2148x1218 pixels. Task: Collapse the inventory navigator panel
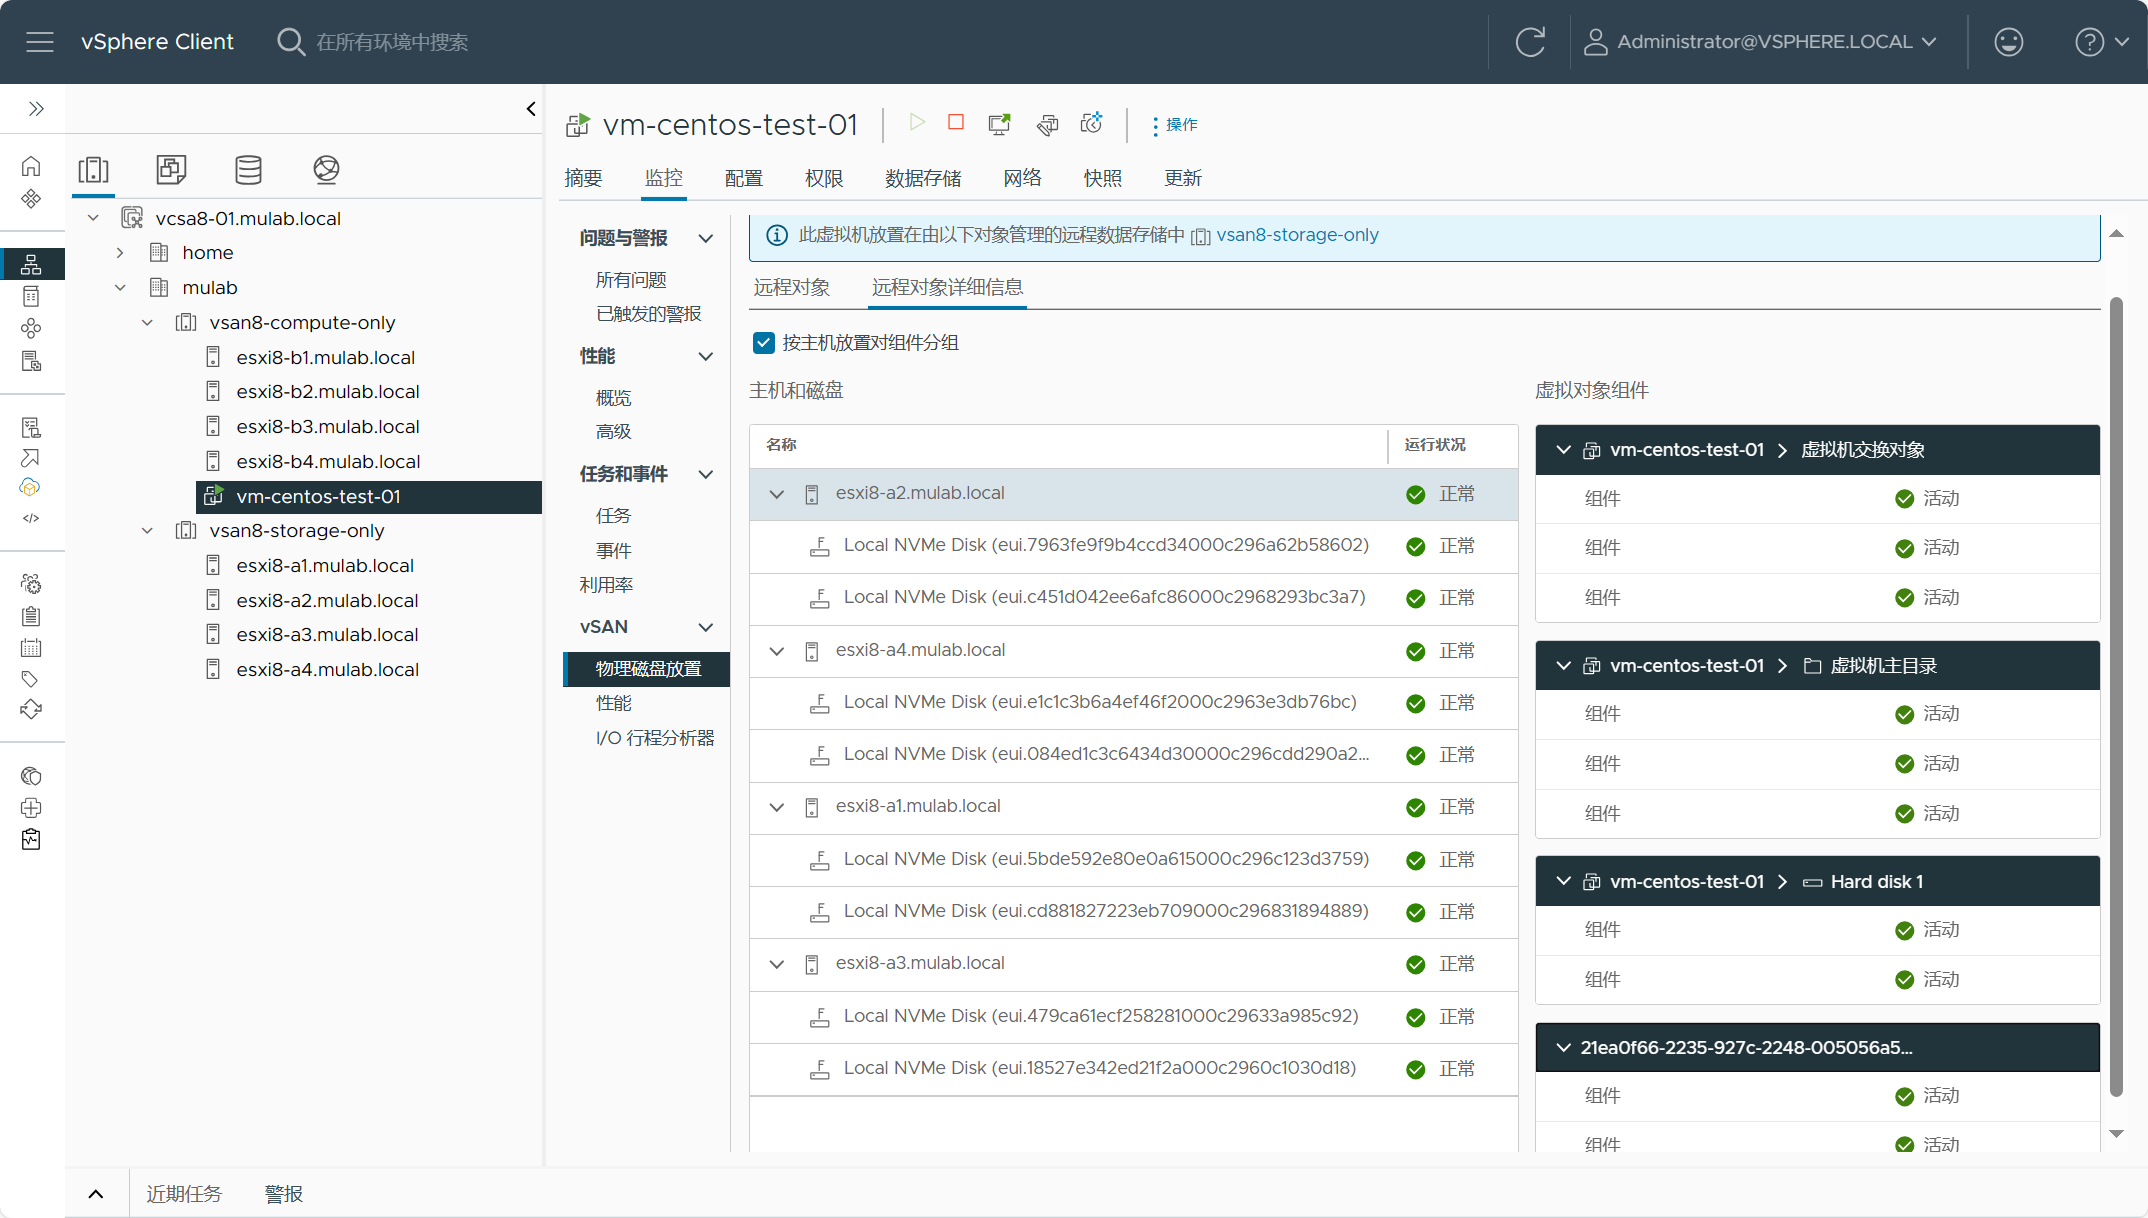click(x=531, y=108)
